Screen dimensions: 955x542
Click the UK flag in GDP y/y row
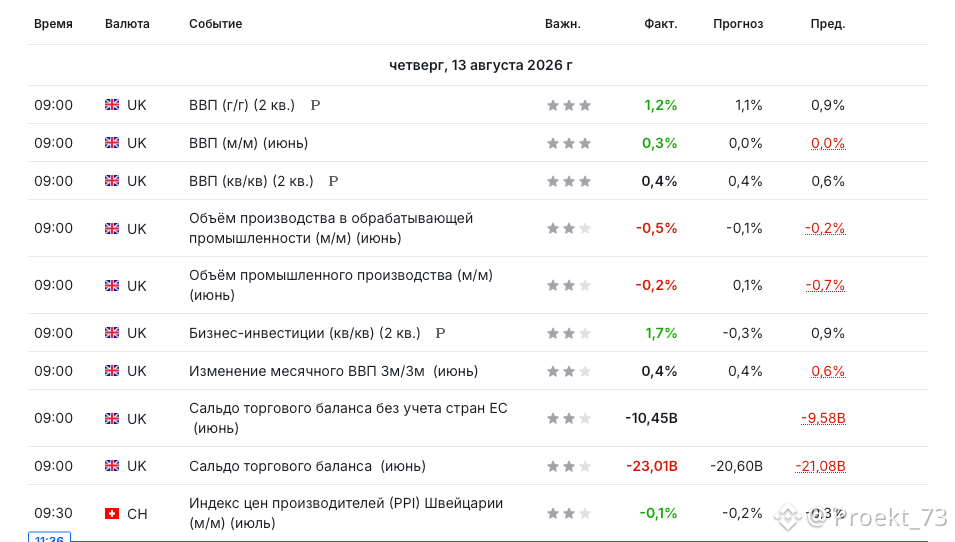(x=112, y=105)
